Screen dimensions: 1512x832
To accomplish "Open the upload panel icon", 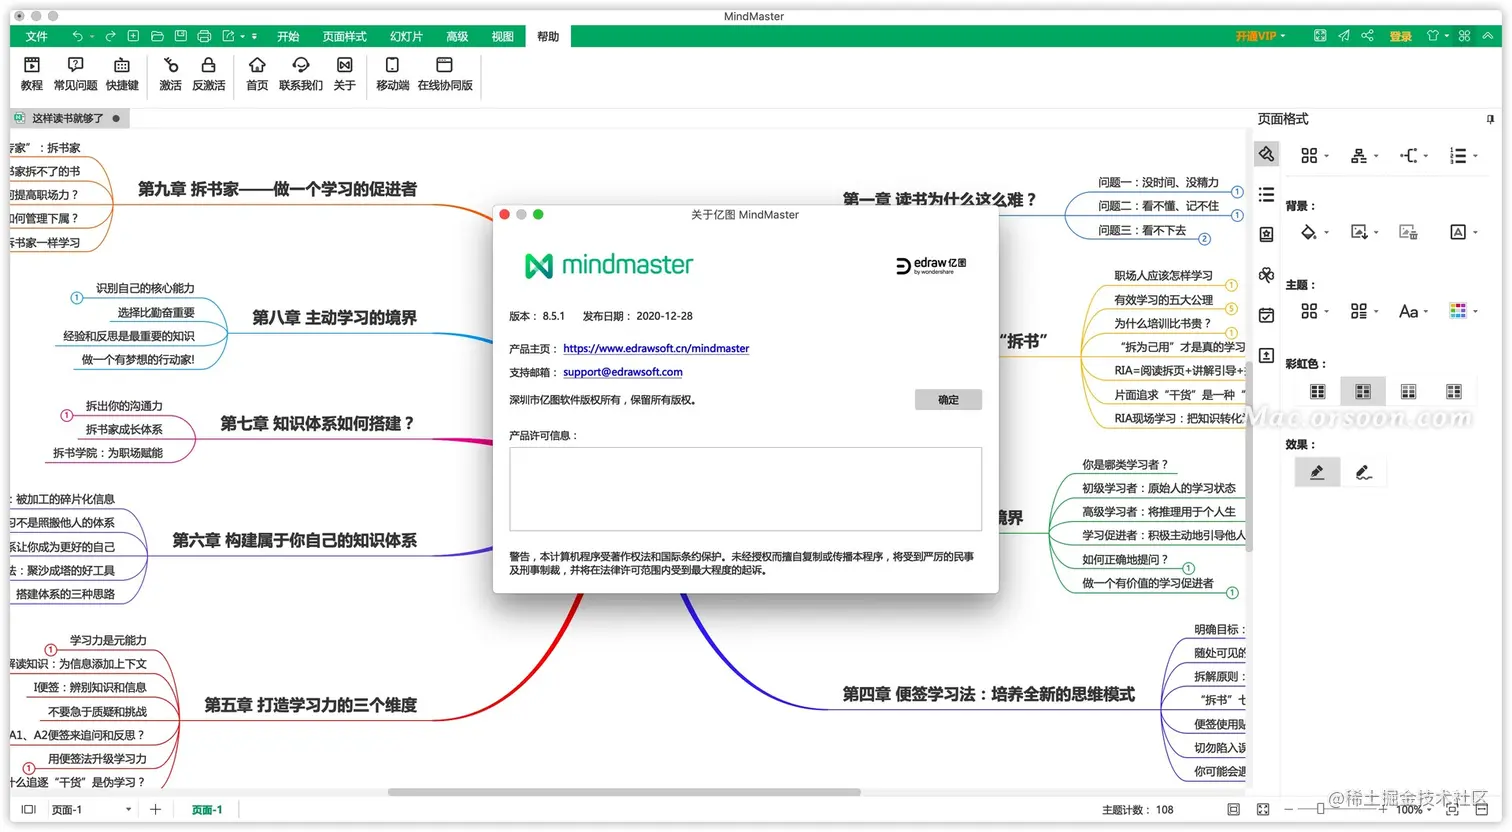I will pos(1266,355).
